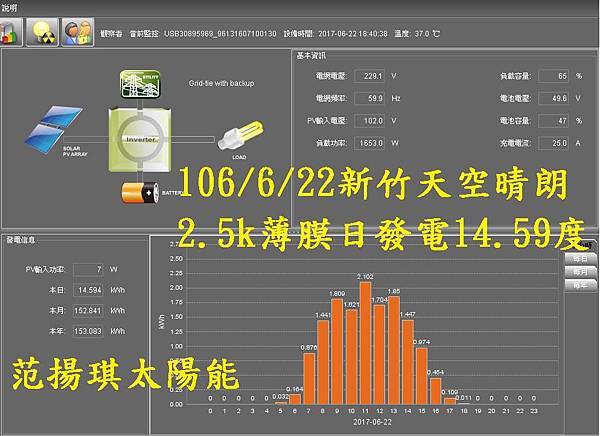Click the charging current field showing 25.0
The height and width of the screenshot is (436, 600).
(x=554, y=143)
